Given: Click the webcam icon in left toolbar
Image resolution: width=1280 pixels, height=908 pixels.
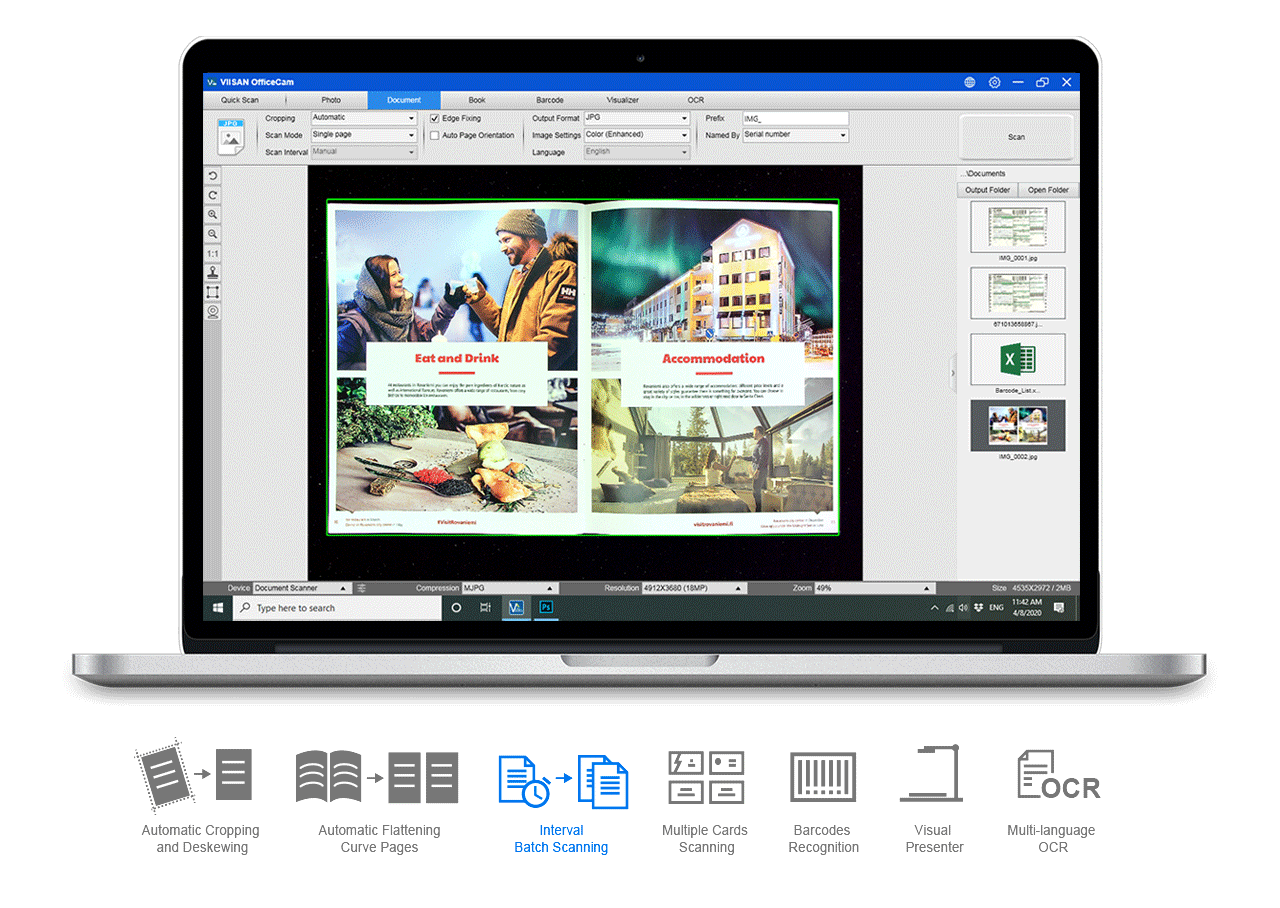Looking at the screenshot, I should 213,312.
